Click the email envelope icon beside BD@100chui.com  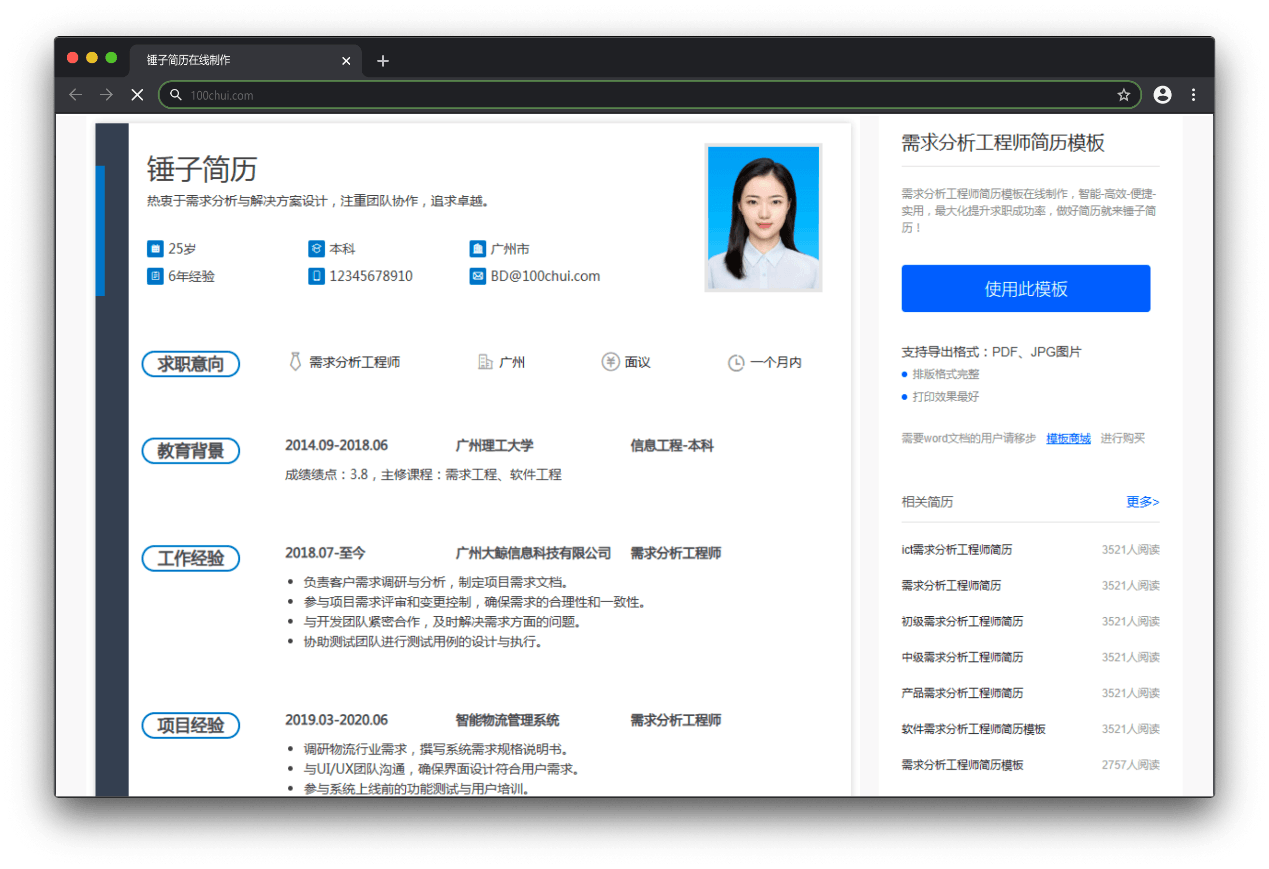(477, 277)
